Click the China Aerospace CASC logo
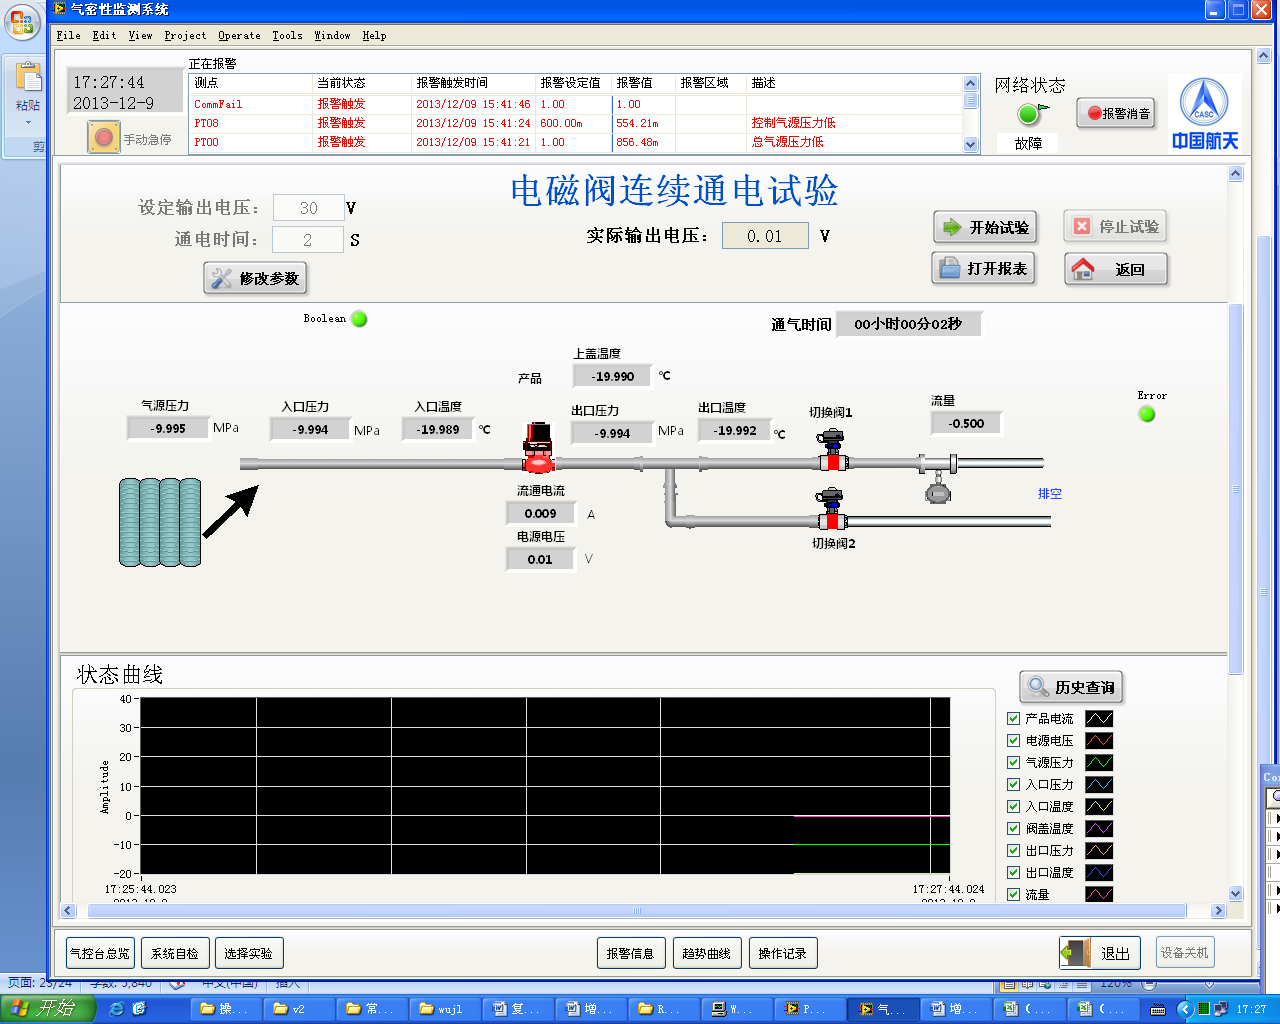This screenshot has width=1280, height=1024. pyautogui.click(x=1204, y=112)
